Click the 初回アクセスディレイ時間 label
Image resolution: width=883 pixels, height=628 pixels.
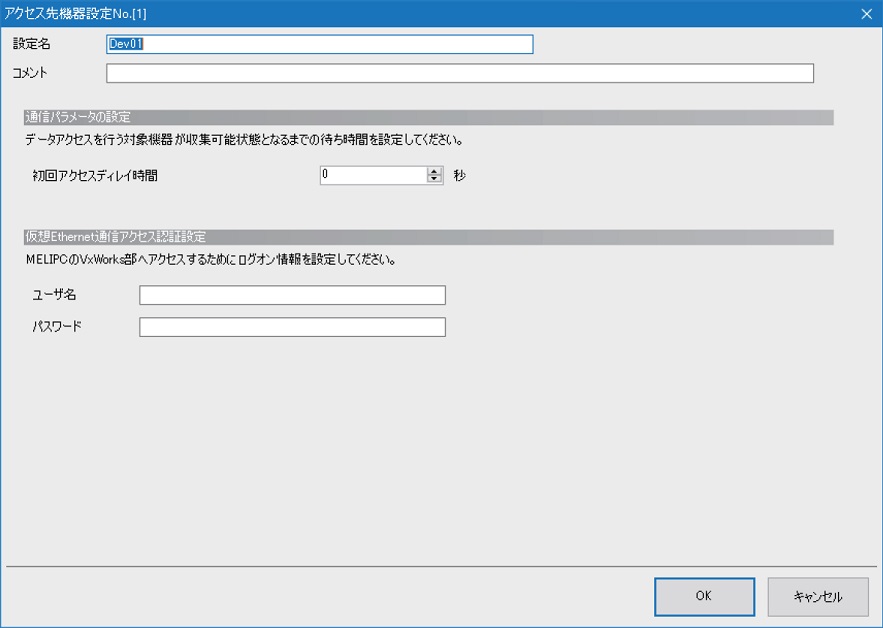95,175
